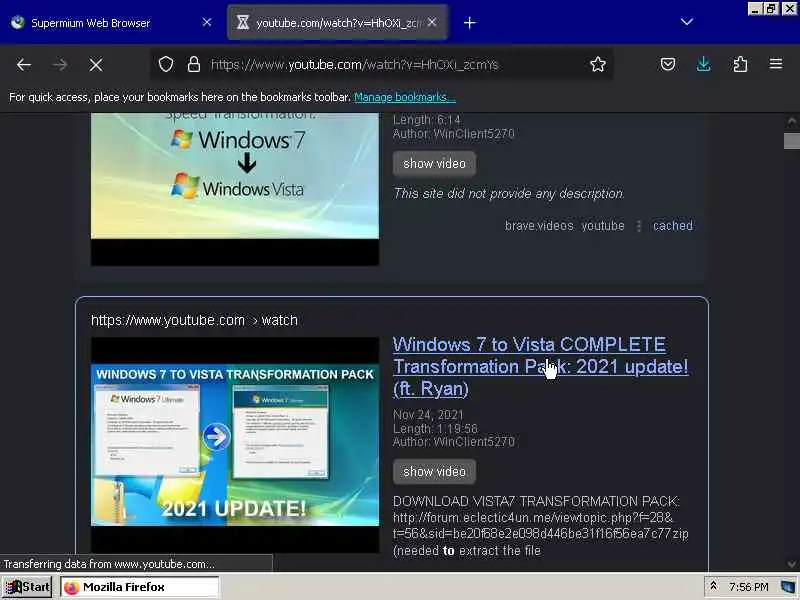This screenshot has height=600, width=800.
Task: Click the scrollbar up arrow
Action: tap(791, 121)
